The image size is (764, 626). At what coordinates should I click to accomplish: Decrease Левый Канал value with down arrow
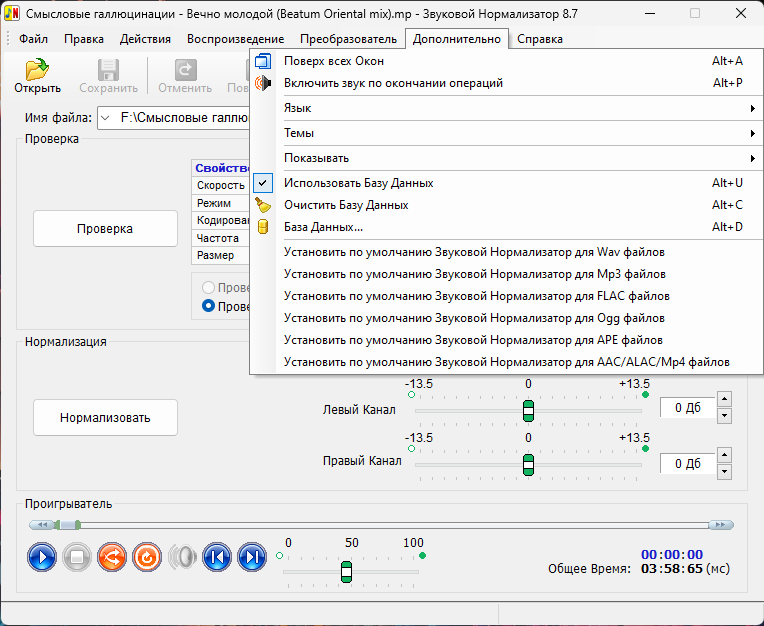pyautogui.click(x=725, y=416)
